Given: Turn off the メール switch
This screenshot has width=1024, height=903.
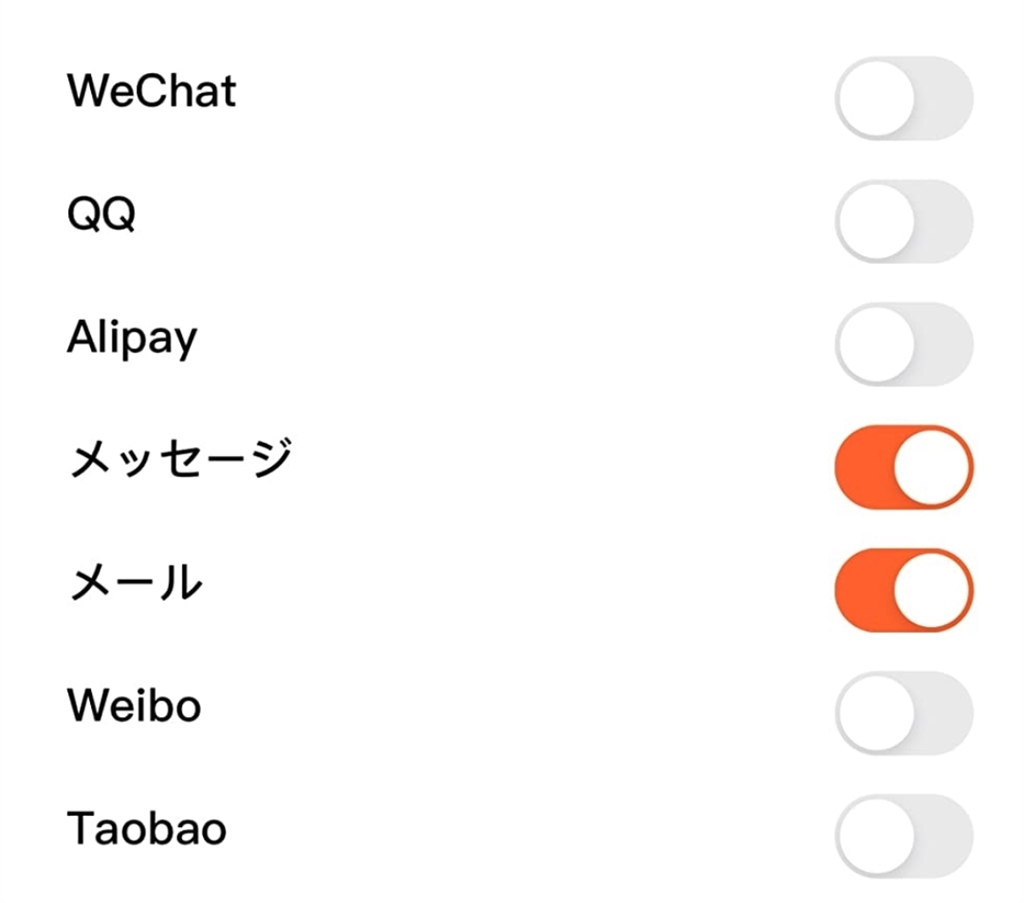Looking at the screenshot, I should pos(903,590).
